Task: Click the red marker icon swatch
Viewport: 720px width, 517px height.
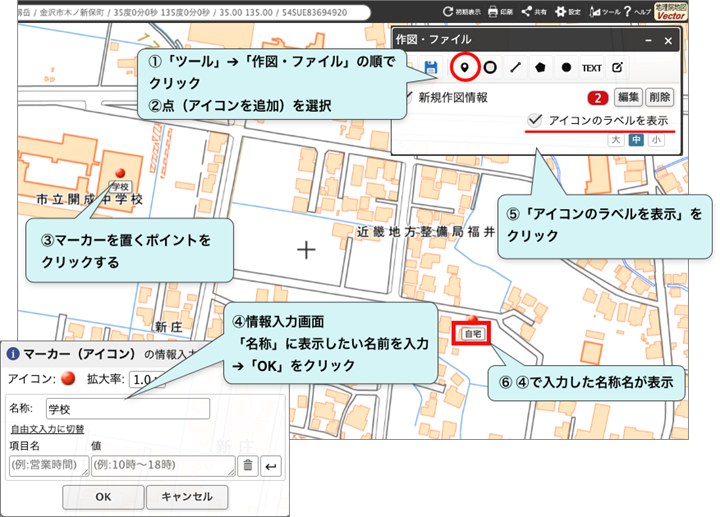Action: coord(68,380)
